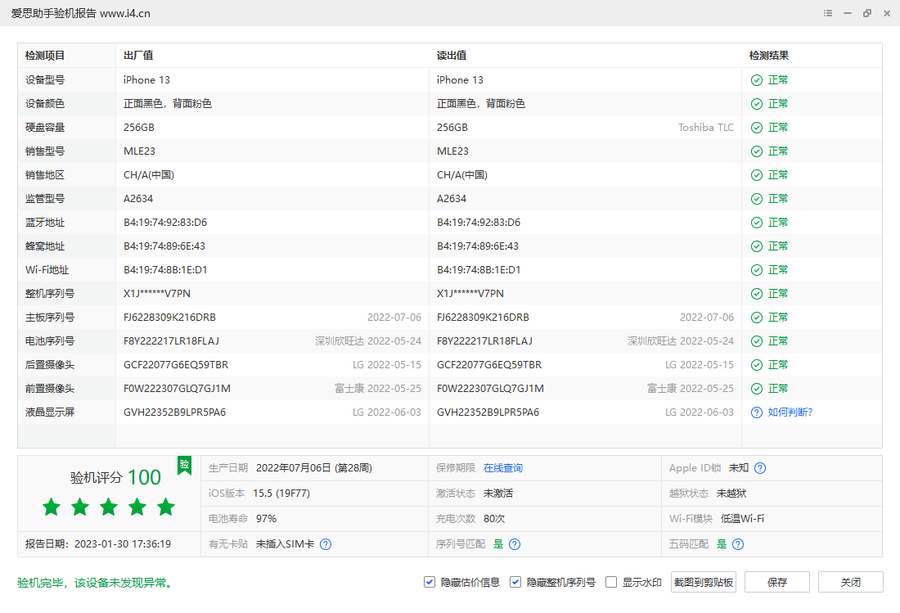Click the factory value MLE23 cell

139,152
